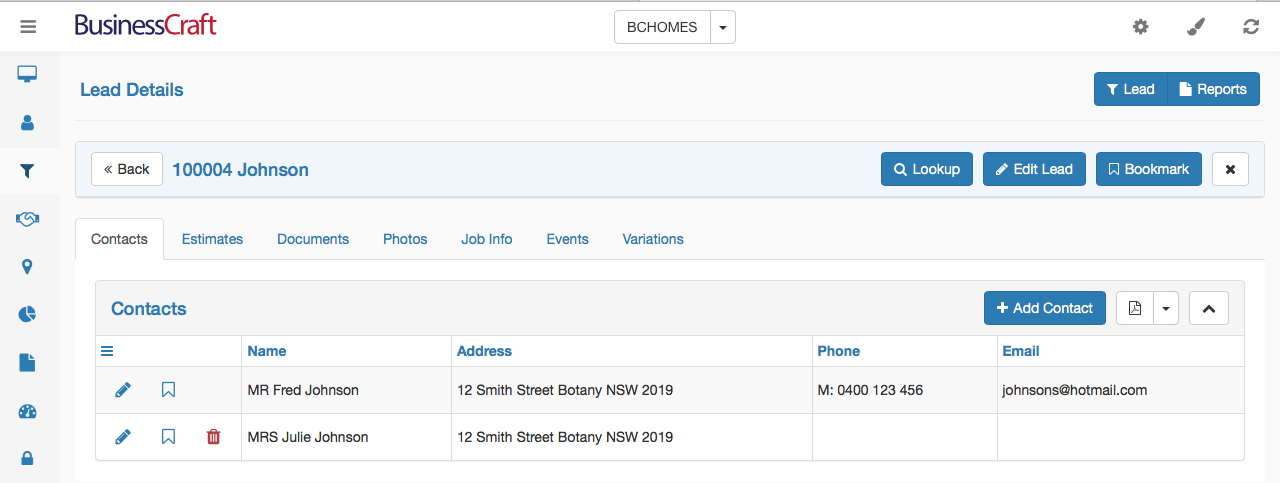This screenshot has width=1280, height=483.
Task: Edit the MR Fred Johnson contact
Action: point(123,390)
